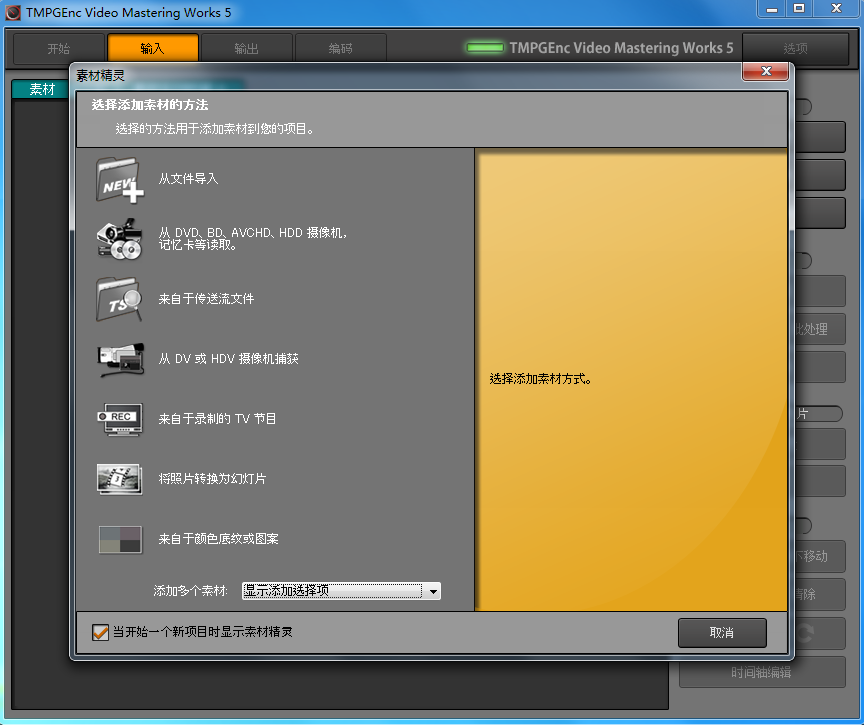
Task: Switch to the 输入 tab
Action: point(153,48)
